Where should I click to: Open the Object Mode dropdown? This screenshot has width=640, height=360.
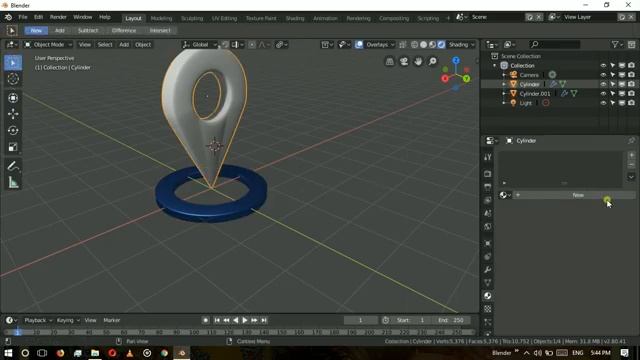click(48, 45)
